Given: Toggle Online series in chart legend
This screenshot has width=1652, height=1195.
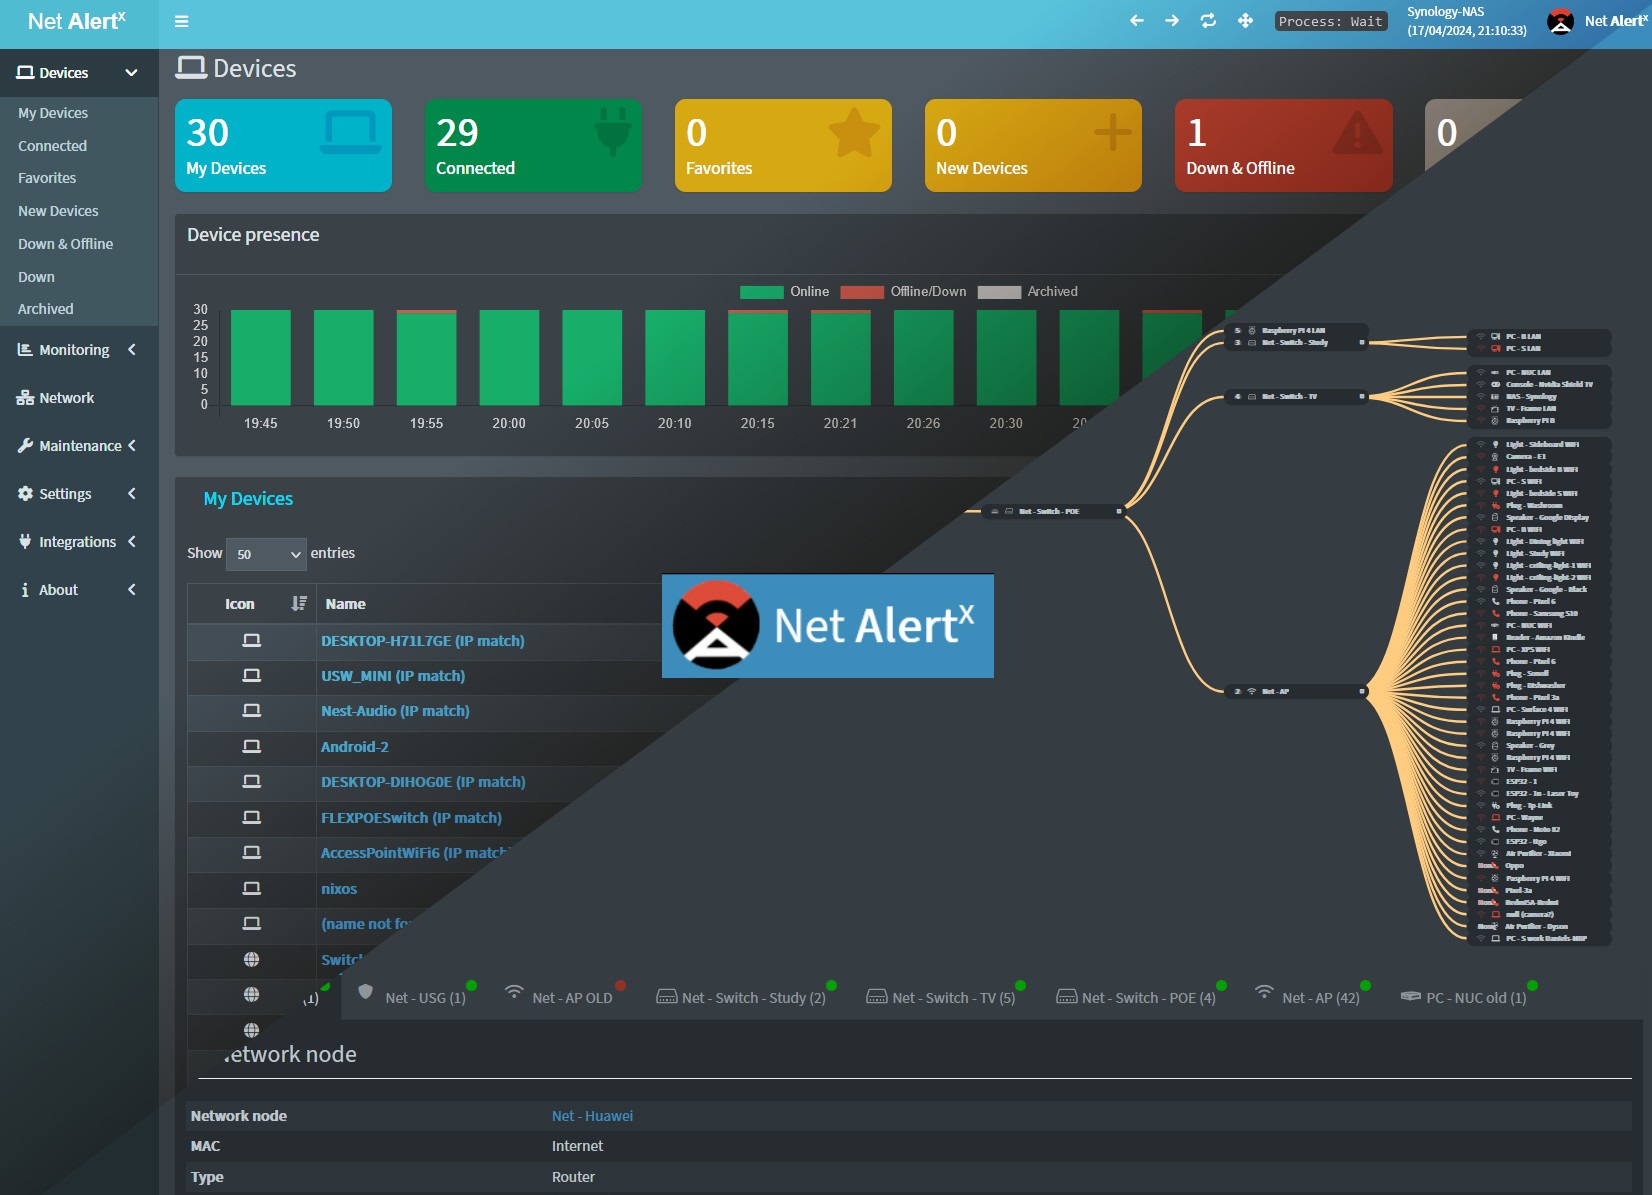Looking at the screenshot, I should (x=784, y=292).
